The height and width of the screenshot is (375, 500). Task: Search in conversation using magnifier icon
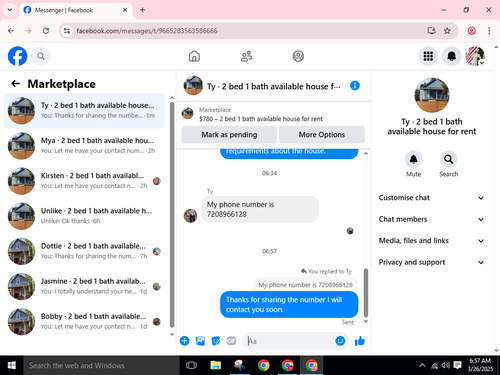448,159
